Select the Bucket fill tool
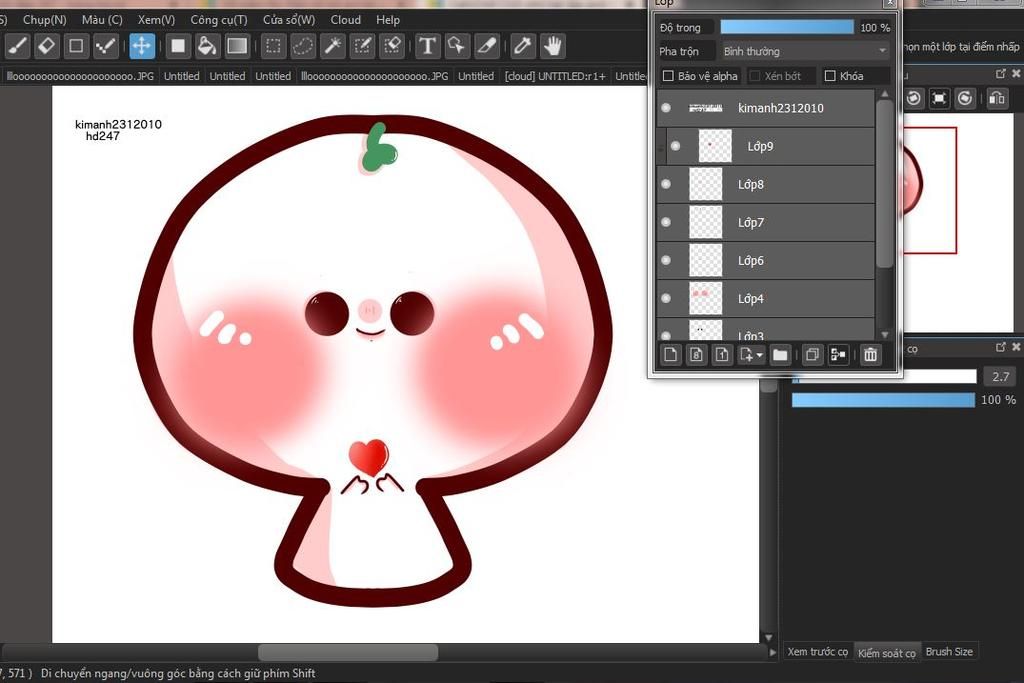Viewport: 1024px width, 683px height. [x=207, y=46]
